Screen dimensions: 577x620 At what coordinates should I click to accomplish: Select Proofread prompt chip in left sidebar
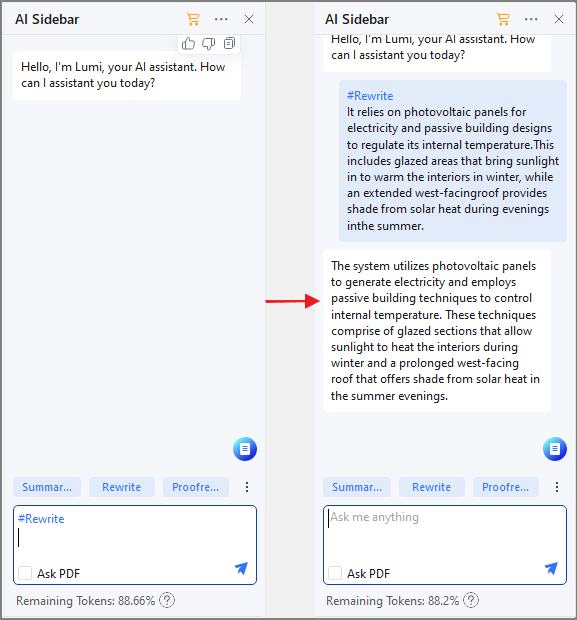196,487
